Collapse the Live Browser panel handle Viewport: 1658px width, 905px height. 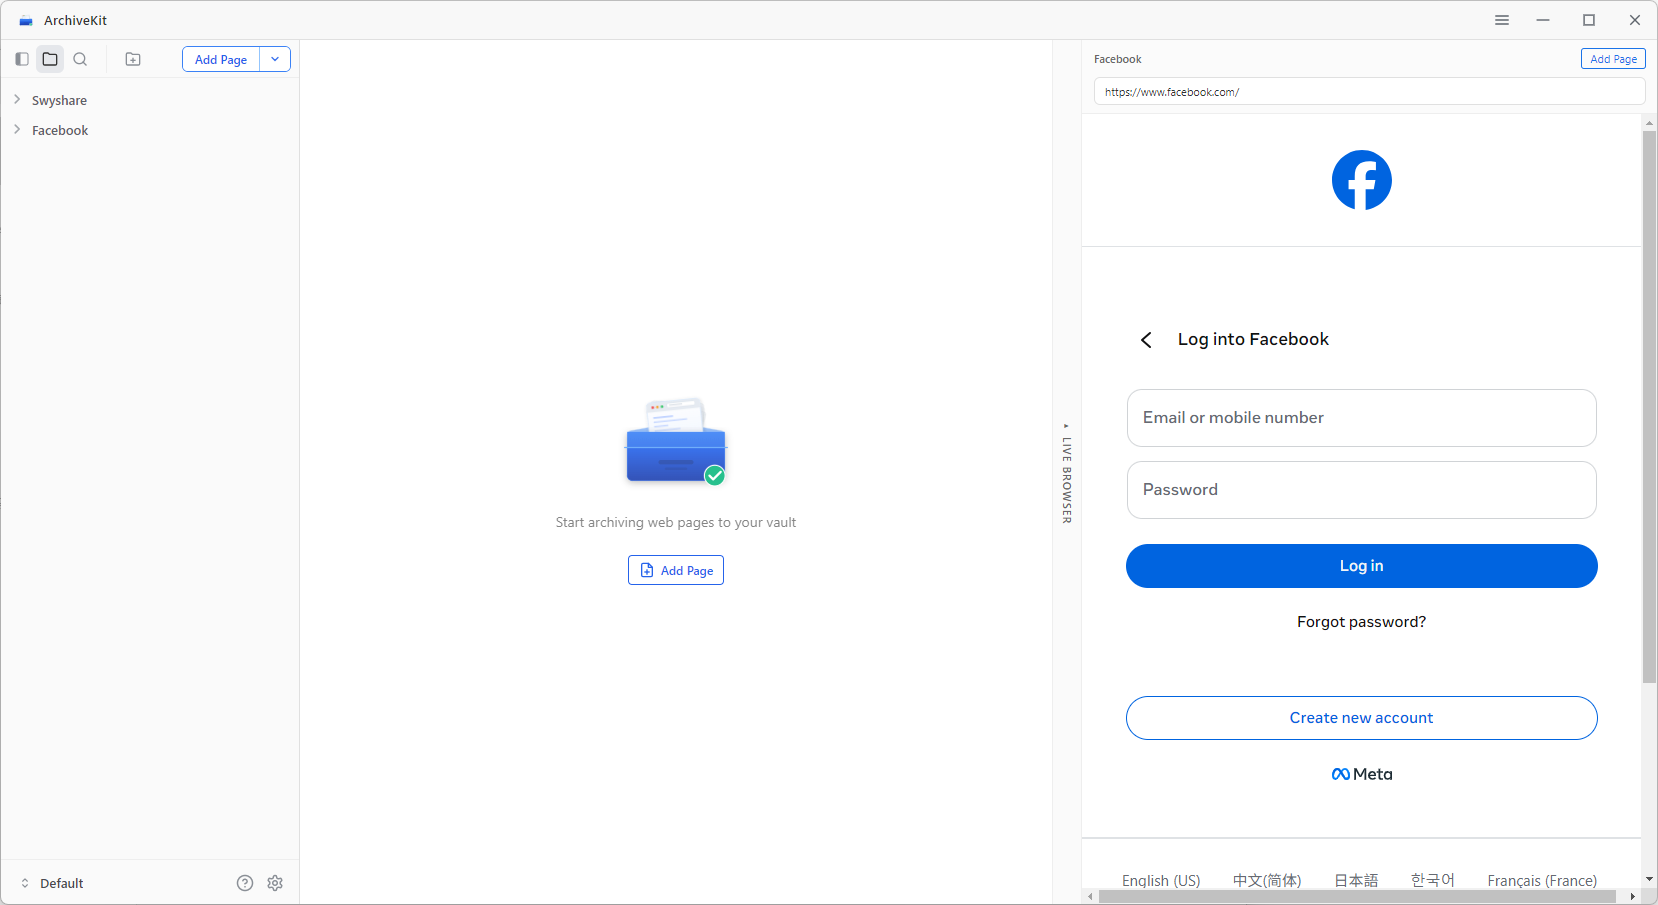1067,473
